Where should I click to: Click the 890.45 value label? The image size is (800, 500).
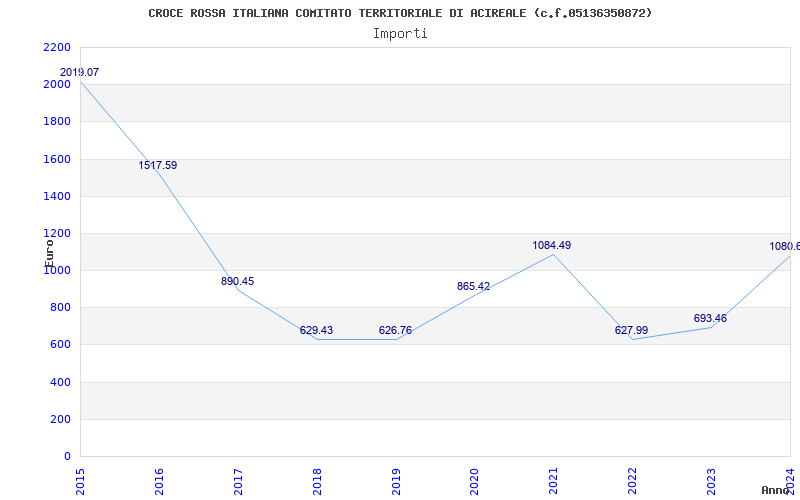click(237, 281)
